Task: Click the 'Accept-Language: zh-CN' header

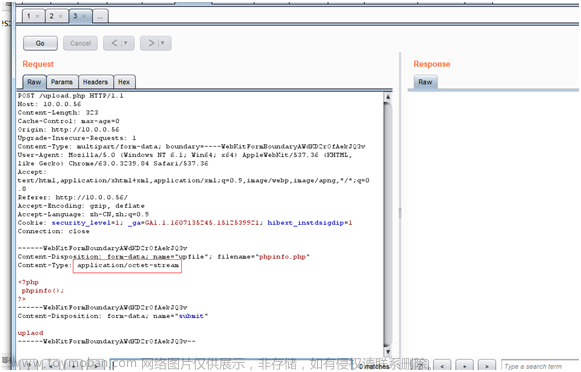Action: pyautogui.click(x=83, y=214)
